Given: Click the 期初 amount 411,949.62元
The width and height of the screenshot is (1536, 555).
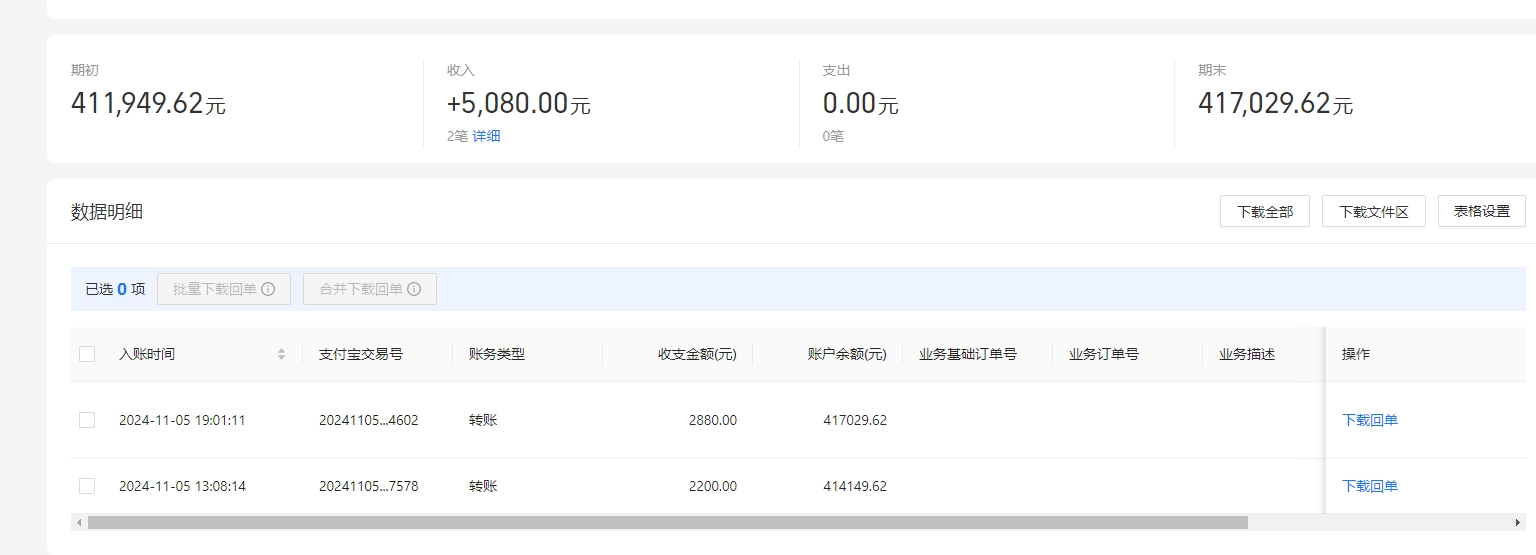Looking at the screenshot, I should pyautogui.click(x=148, y=103).
